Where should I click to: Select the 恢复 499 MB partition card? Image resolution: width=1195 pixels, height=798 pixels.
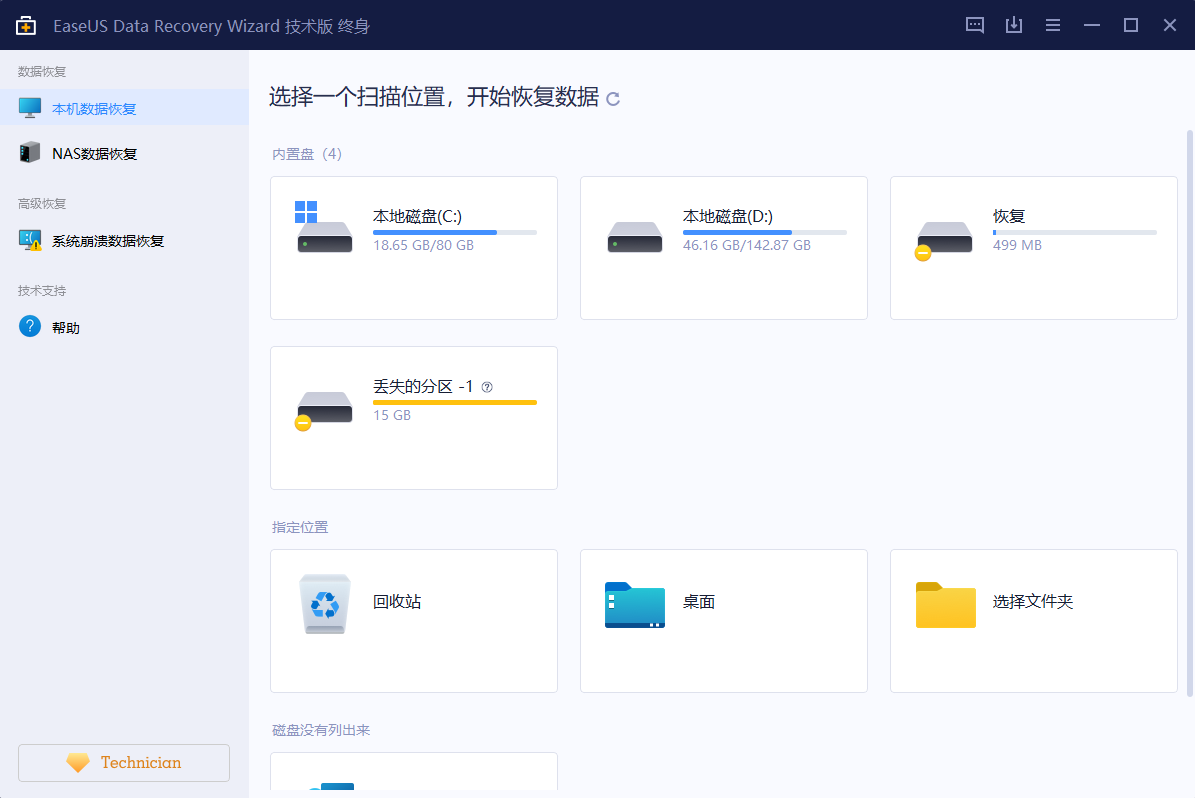click(x=1033, y=248)
